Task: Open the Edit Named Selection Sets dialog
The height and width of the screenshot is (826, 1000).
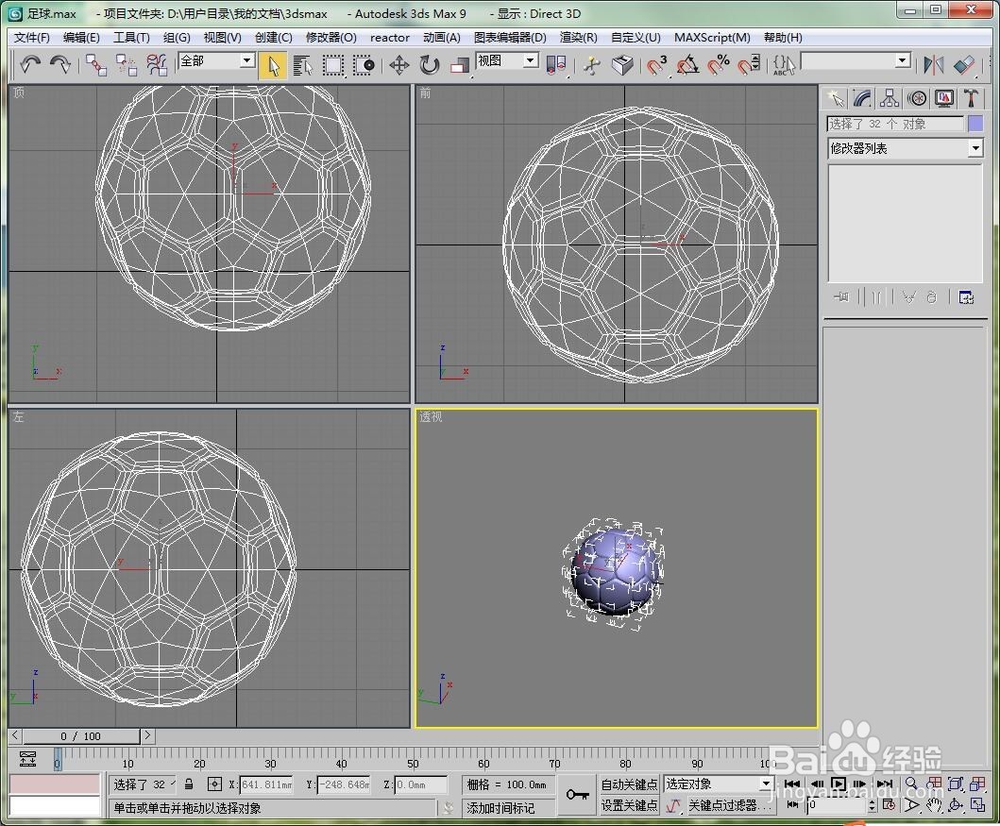Action: tap(784, 65)
